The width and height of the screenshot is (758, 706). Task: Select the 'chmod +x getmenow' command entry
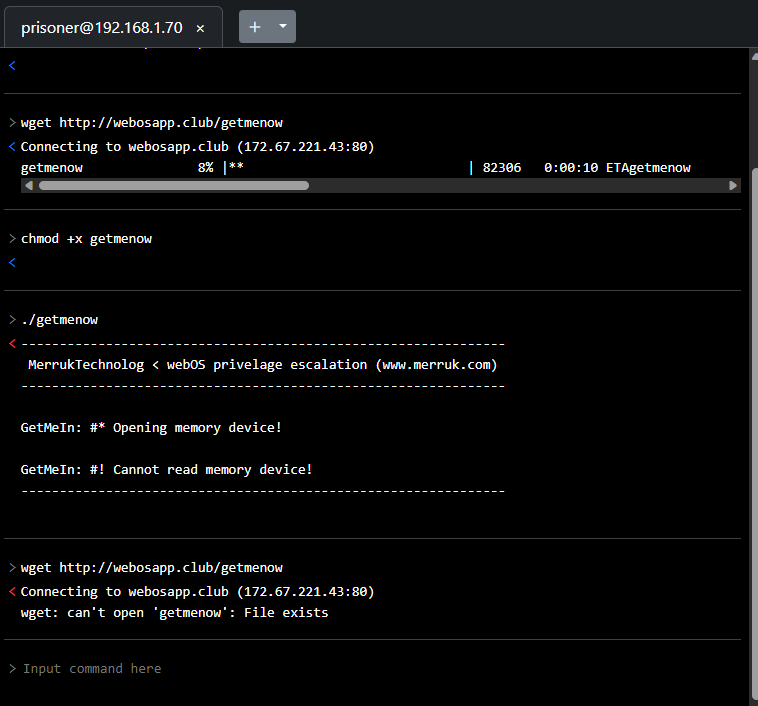coord(86,239)
